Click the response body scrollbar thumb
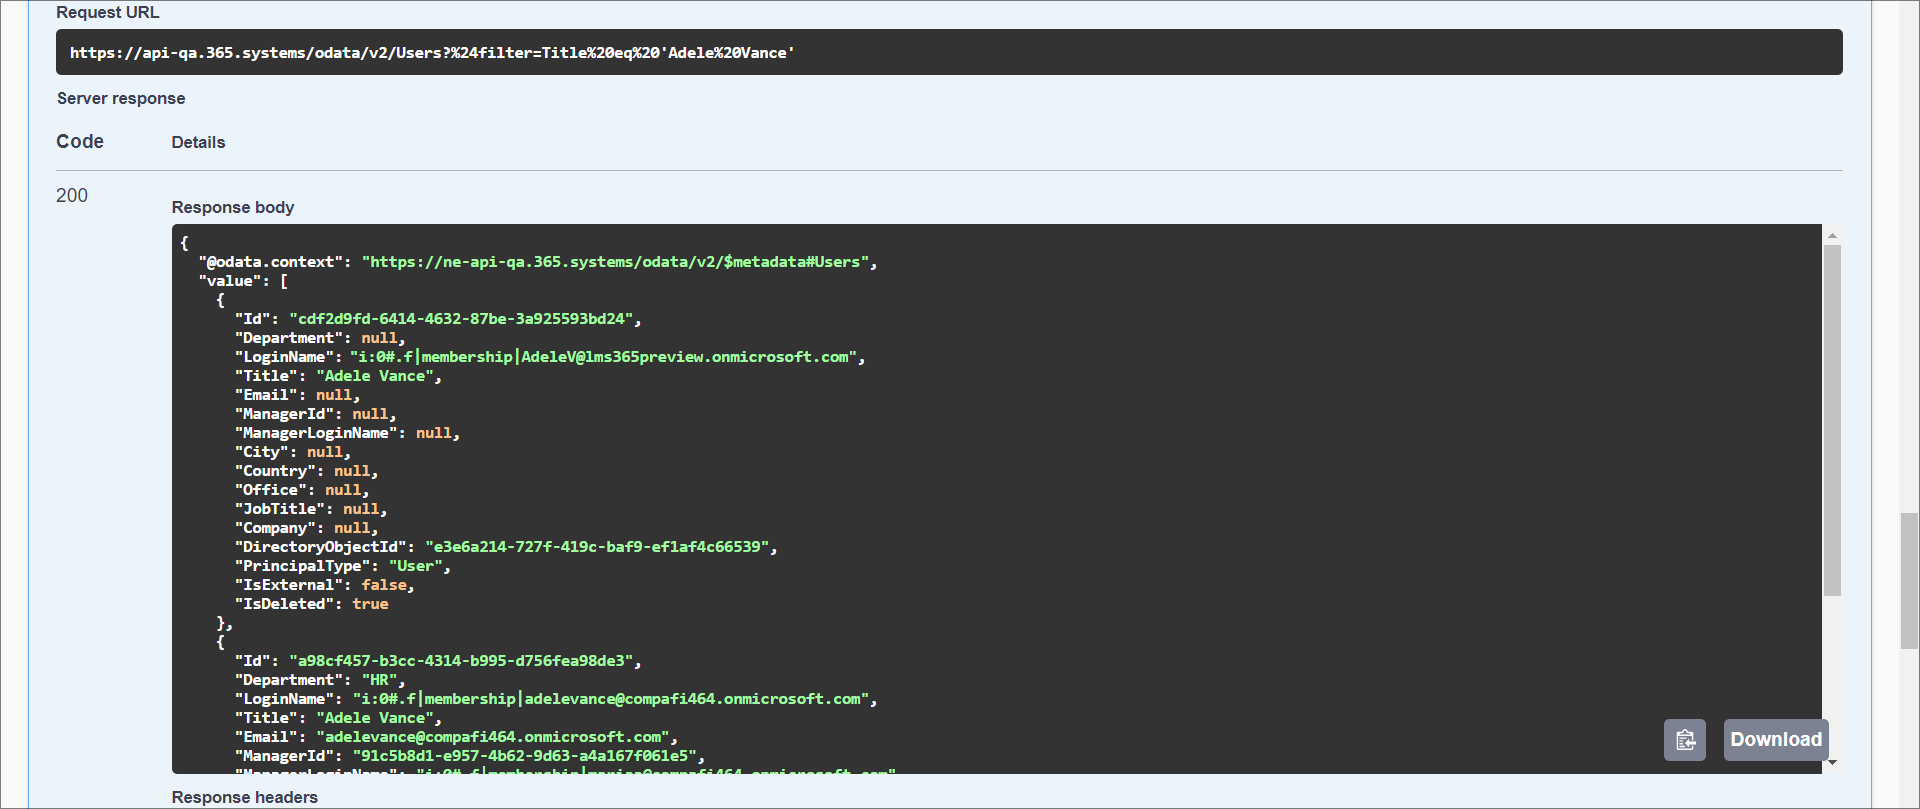 tap(1832, 420)
